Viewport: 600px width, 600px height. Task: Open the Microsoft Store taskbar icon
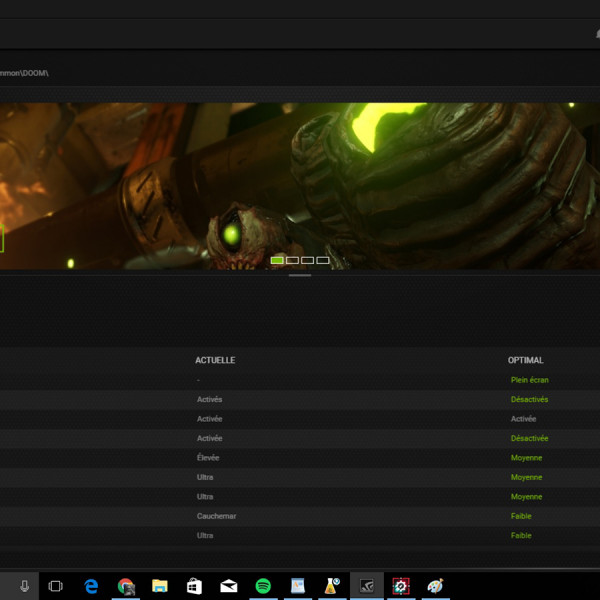click(x=194, y=586)
